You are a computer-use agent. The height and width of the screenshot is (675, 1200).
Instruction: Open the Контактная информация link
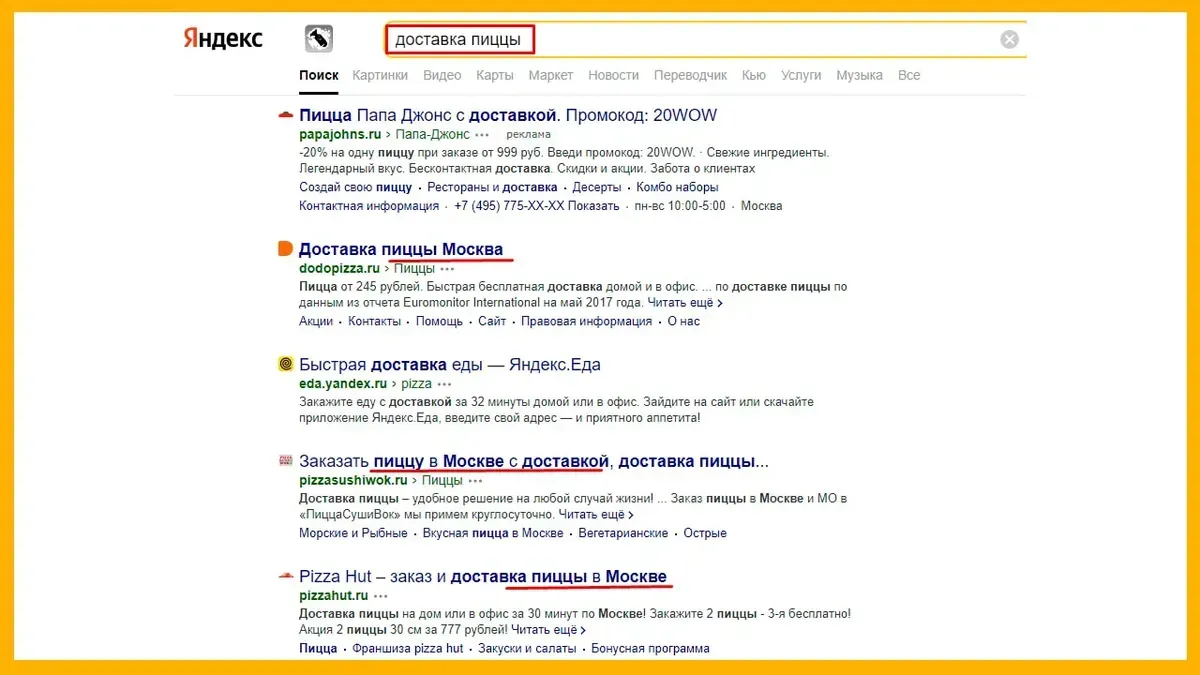(369, 206)
